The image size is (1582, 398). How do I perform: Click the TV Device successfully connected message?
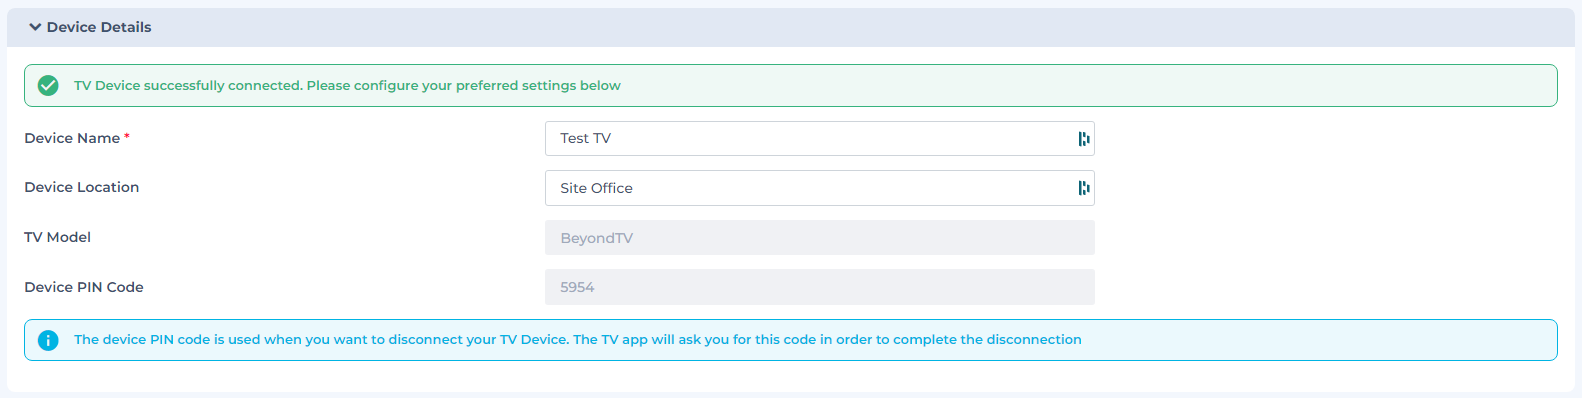[x=347, y=86]
